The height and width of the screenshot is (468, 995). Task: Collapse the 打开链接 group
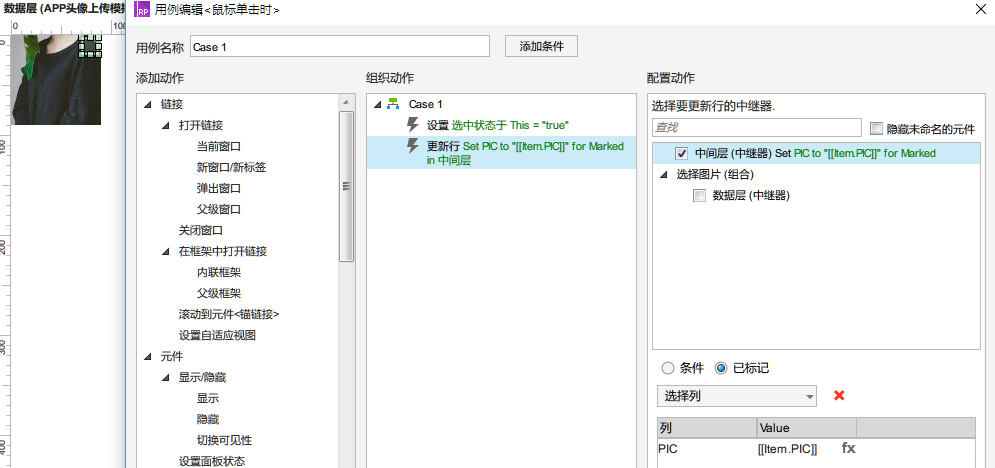pos(166,126)
